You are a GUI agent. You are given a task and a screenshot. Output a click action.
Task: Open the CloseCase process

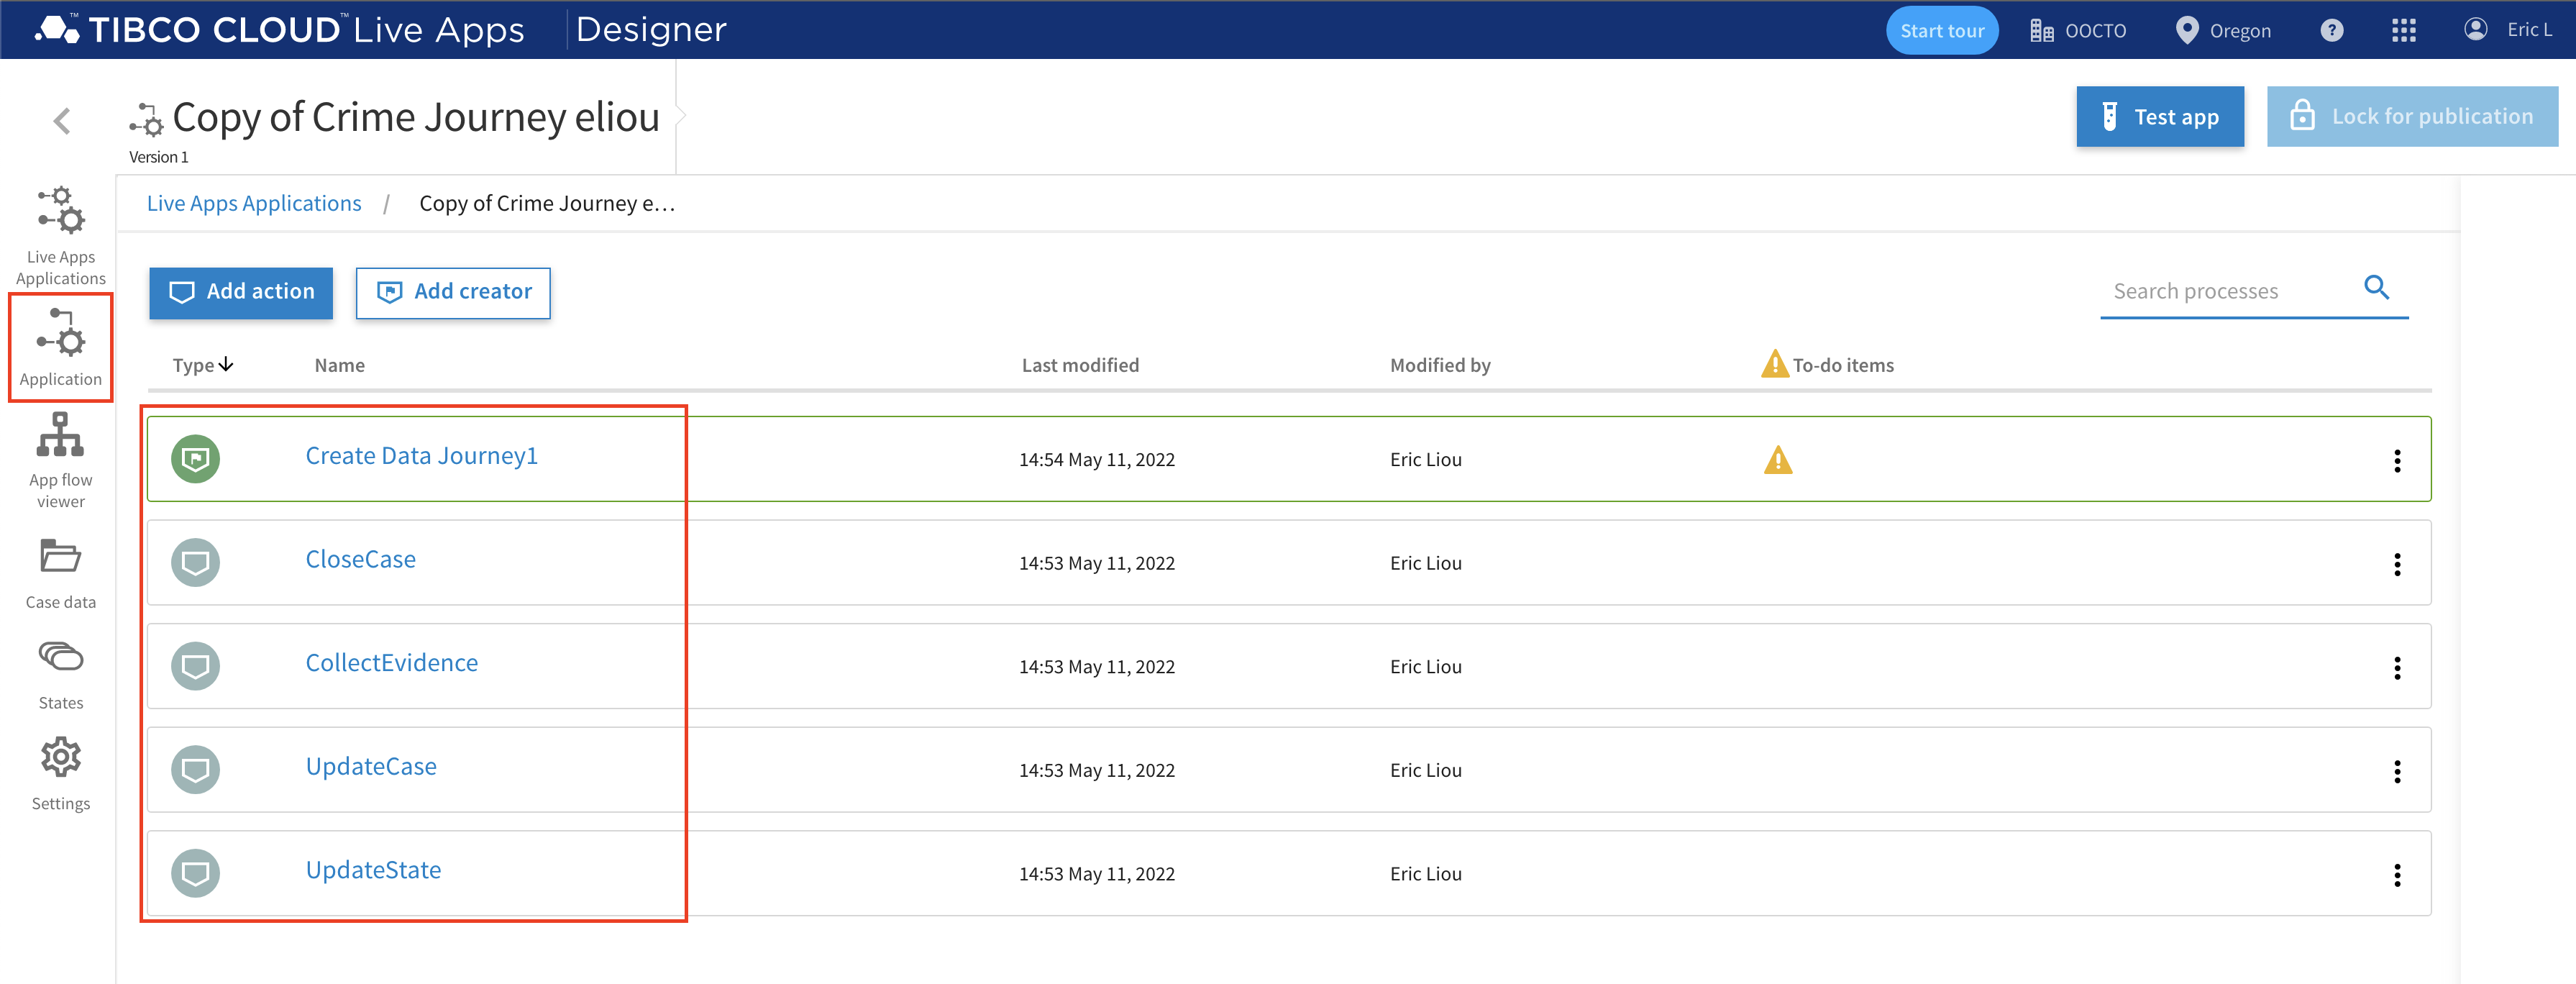click(x=361, y=559)
